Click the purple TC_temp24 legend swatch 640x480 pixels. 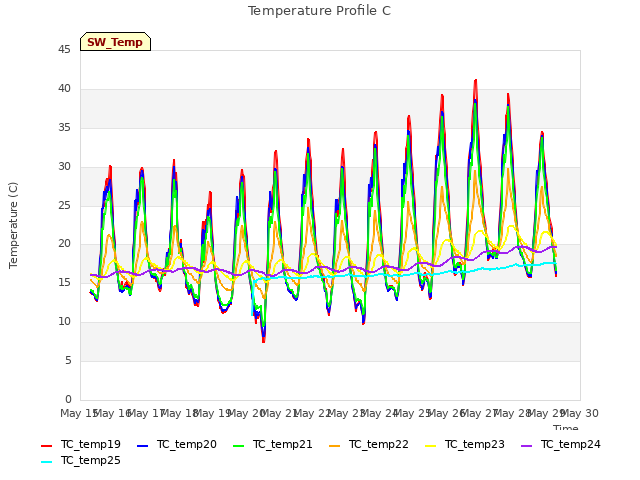(527, 446)
